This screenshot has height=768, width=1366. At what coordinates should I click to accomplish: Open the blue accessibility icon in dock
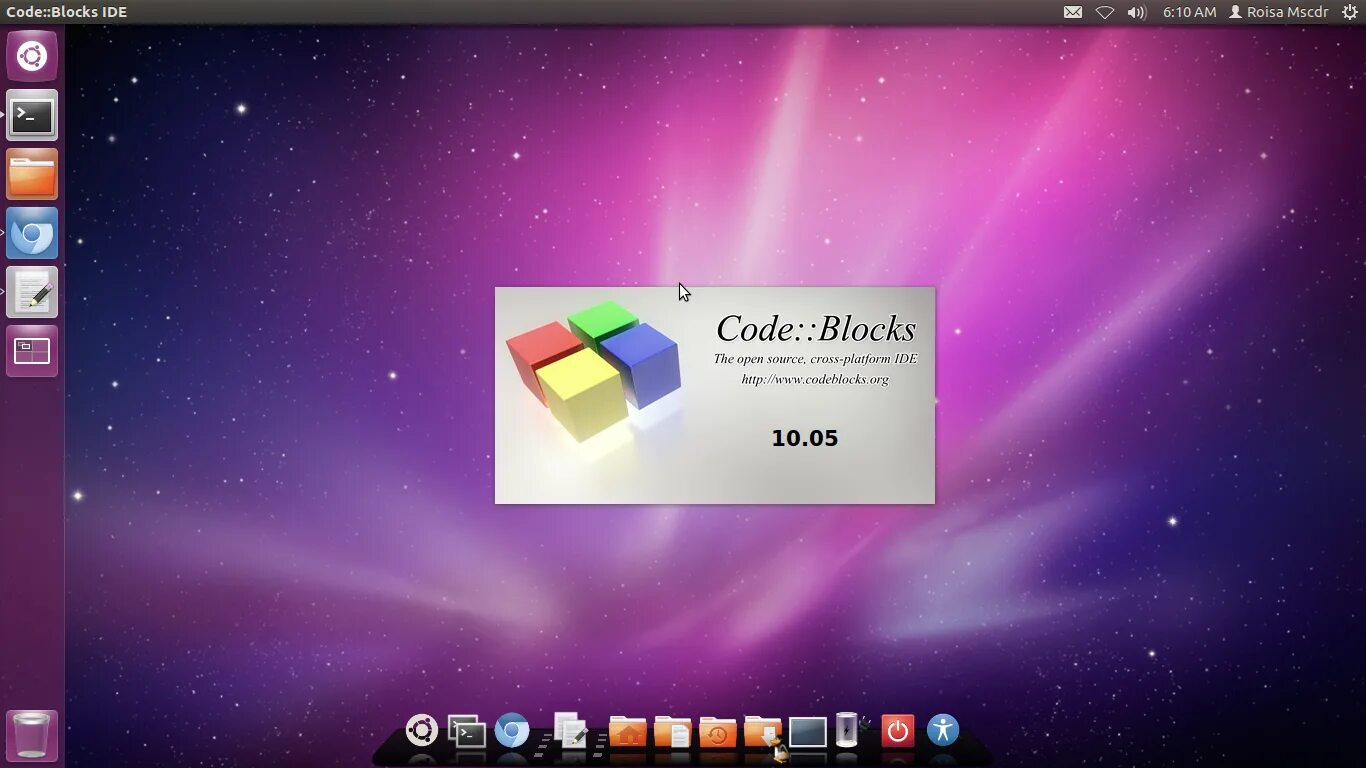[943, 730]
